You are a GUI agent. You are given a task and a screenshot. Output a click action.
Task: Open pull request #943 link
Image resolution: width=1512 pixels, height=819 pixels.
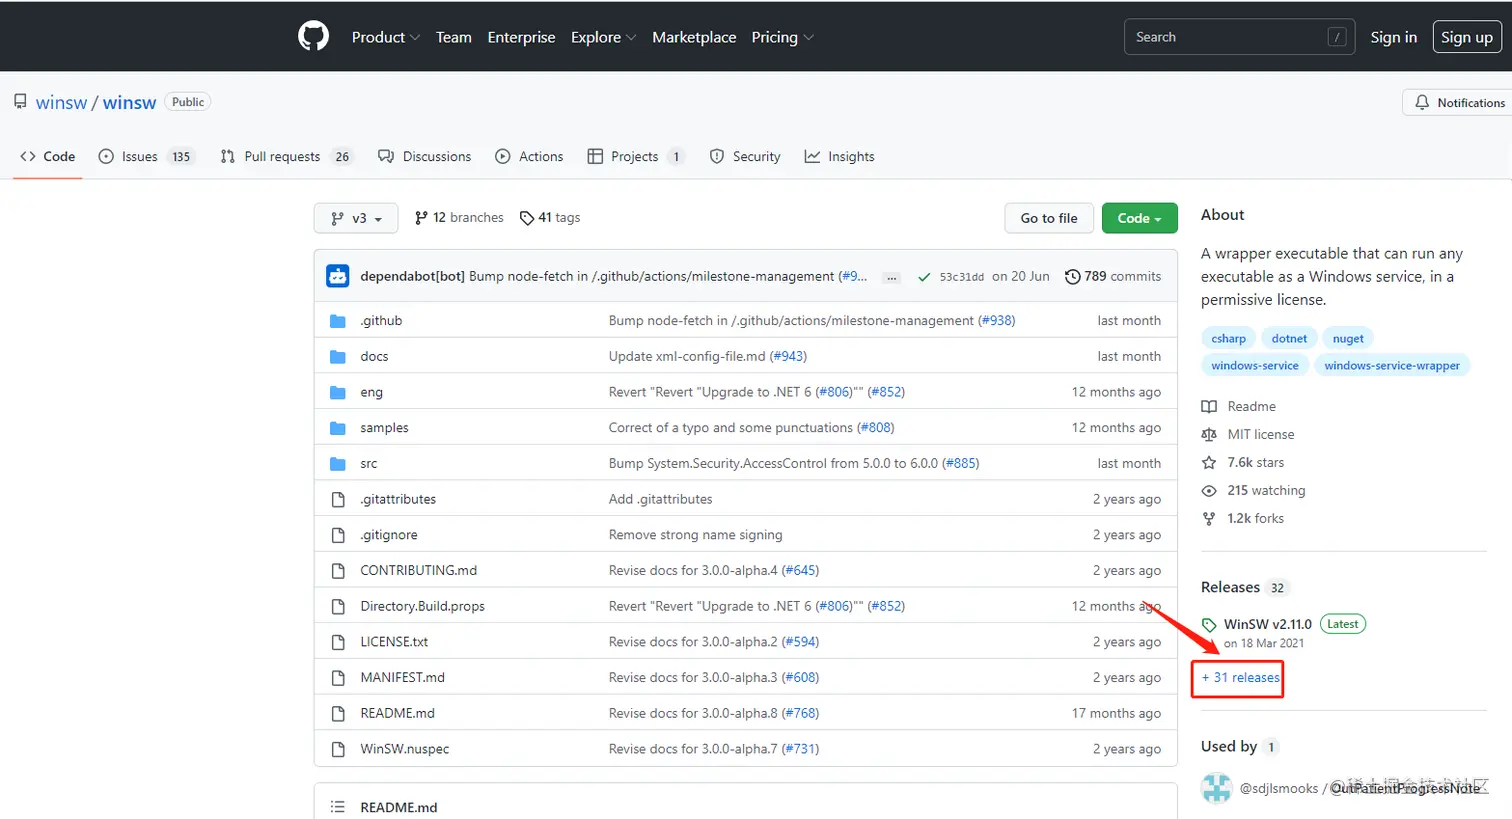coord(788,356)
